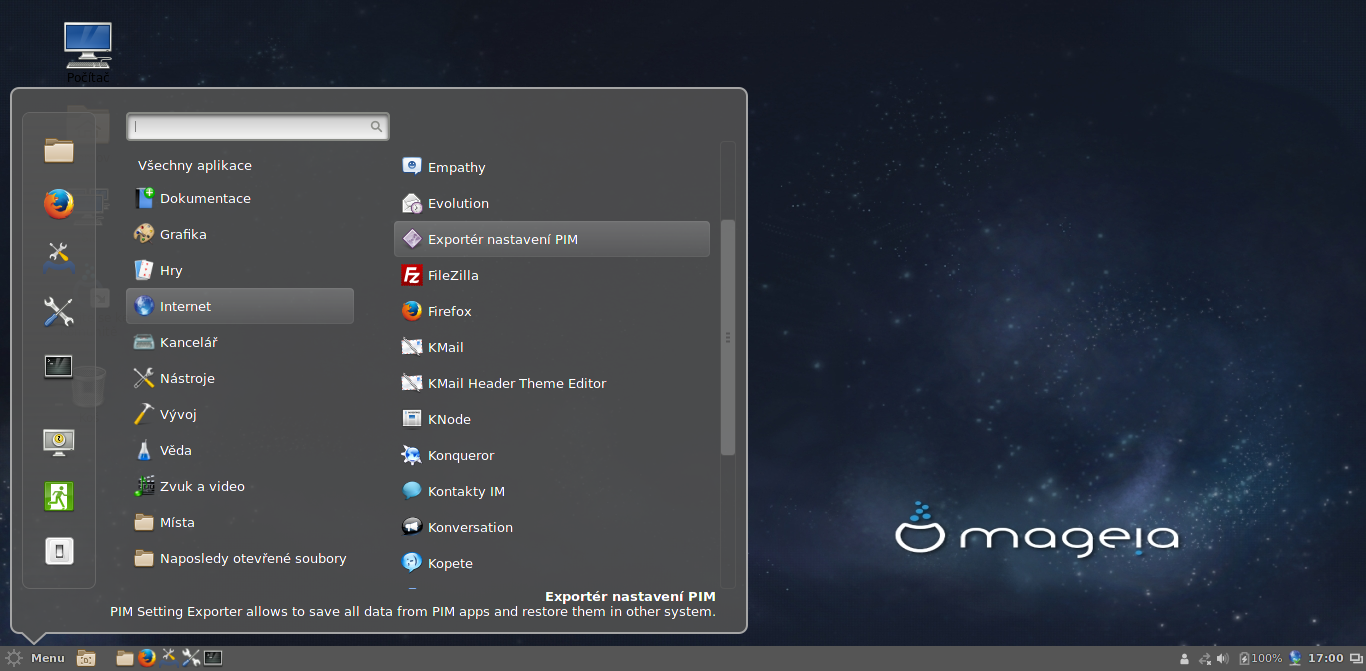
Task: Open Mageia Control Center from bottom panel
Action: 169,657
